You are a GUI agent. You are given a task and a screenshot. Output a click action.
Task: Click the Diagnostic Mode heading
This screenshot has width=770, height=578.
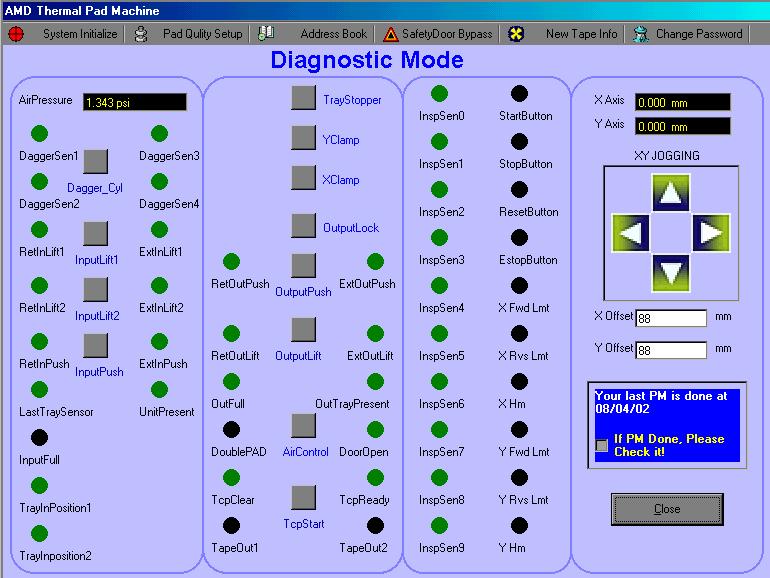pos(367,60)
